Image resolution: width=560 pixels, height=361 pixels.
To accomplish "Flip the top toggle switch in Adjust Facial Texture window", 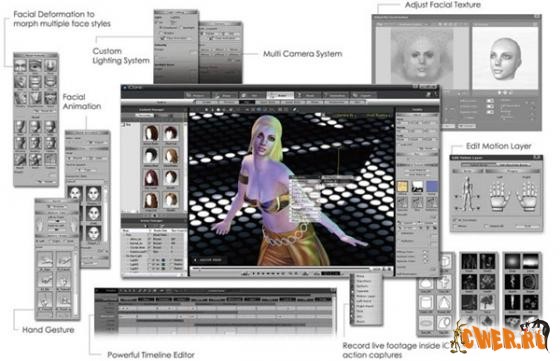I will (x=490, y=101).
